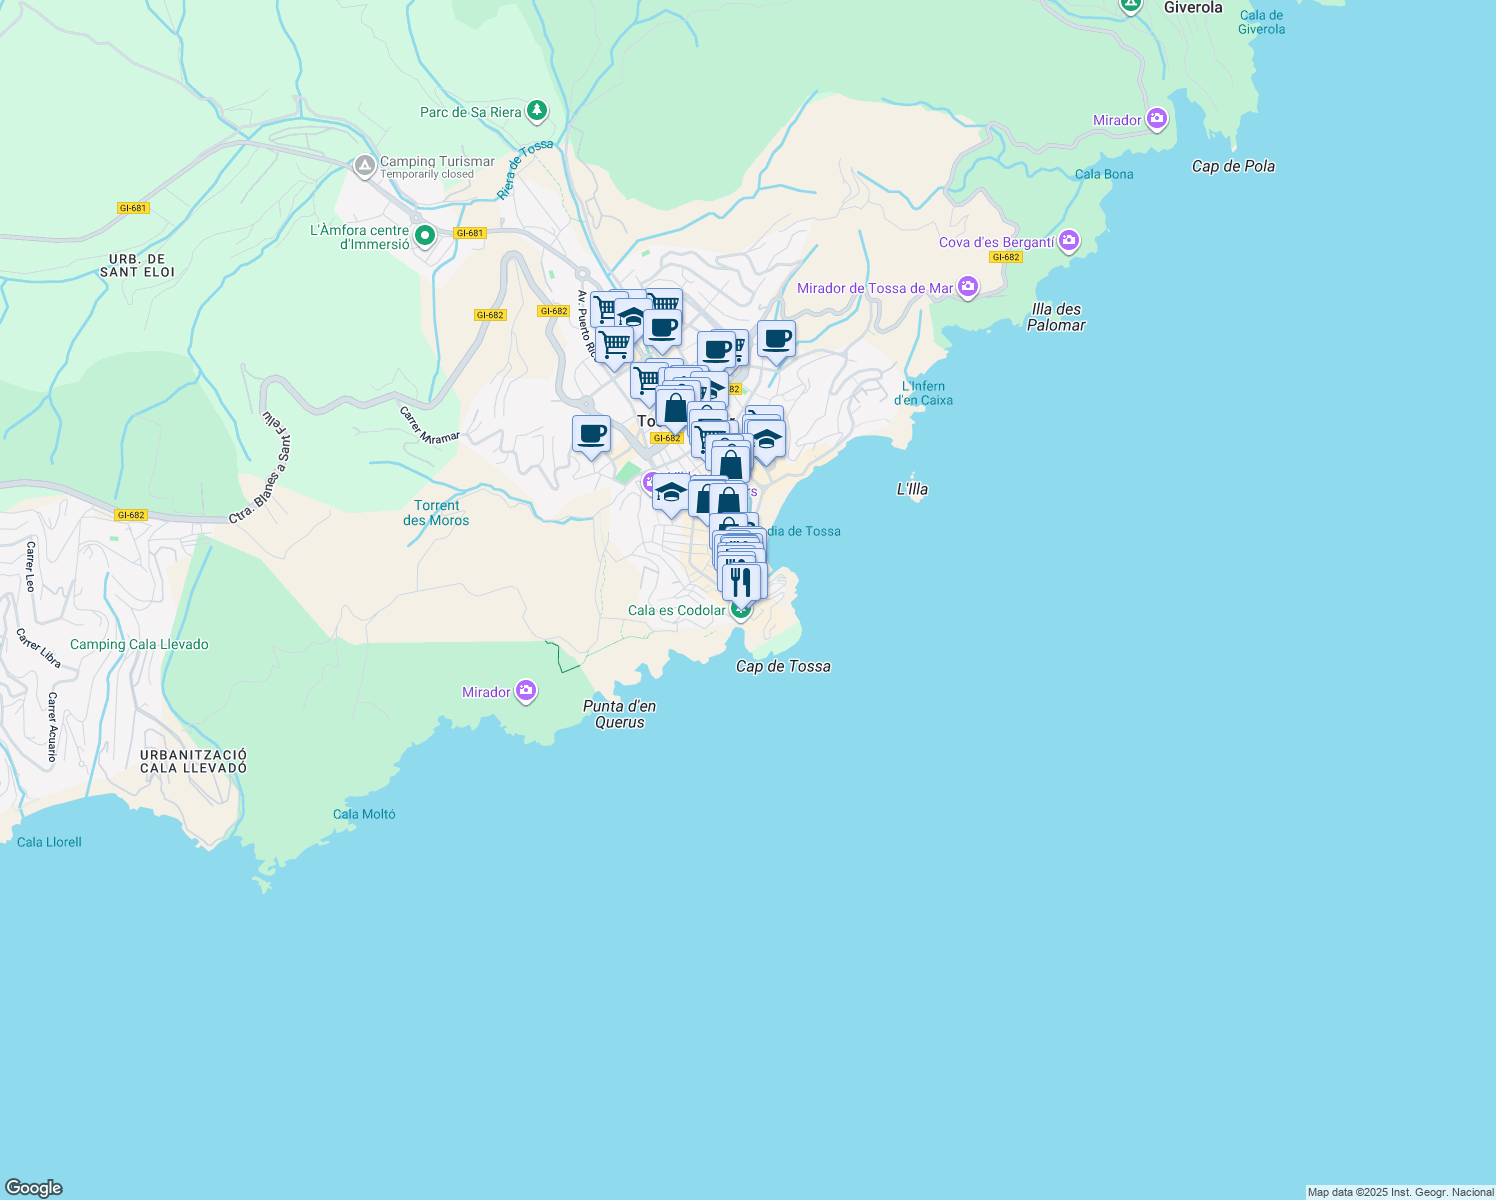Click the Cova d'es Berganti camera icon
Viewport: 1496px width, 1200px height.
point(1069,241)
